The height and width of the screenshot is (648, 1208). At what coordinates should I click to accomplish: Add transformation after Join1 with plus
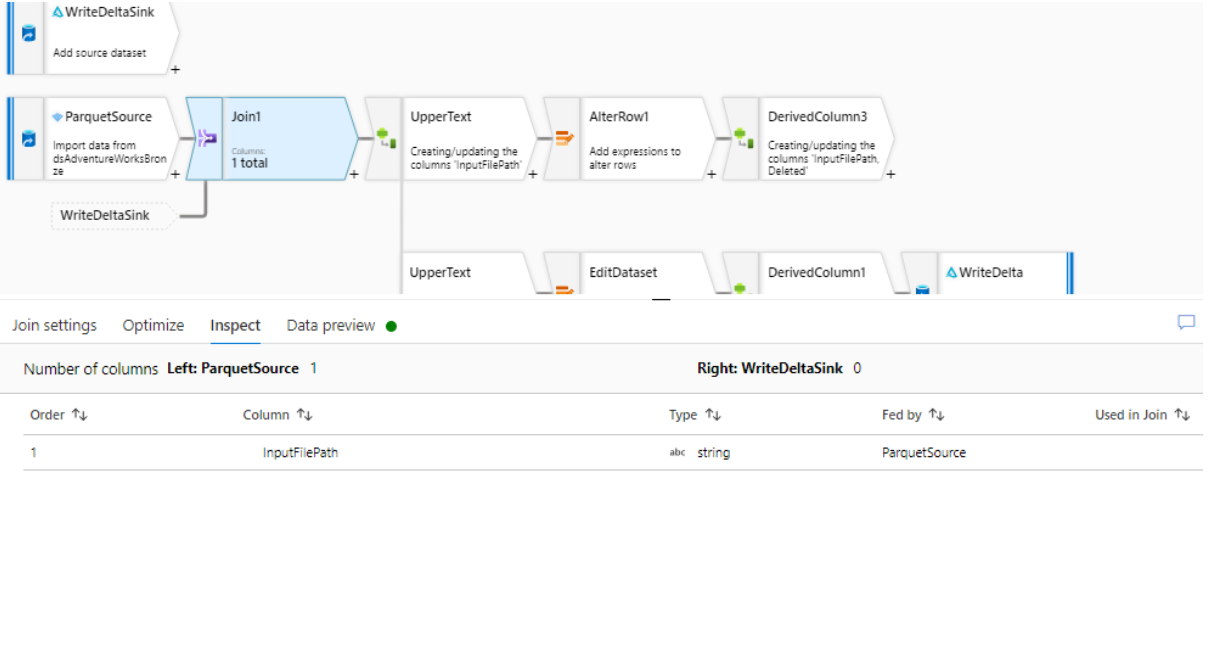tap(353, 175)
